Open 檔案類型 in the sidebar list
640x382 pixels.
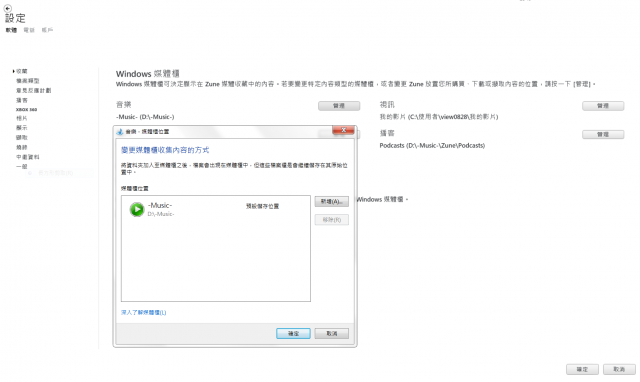pyautogui.click(x=28, y=81)
